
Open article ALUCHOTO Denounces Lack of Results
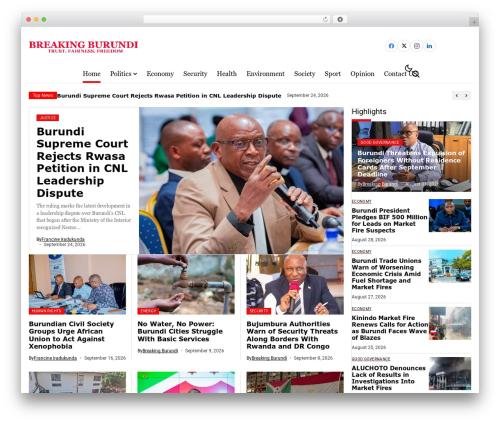pos(388,378)
